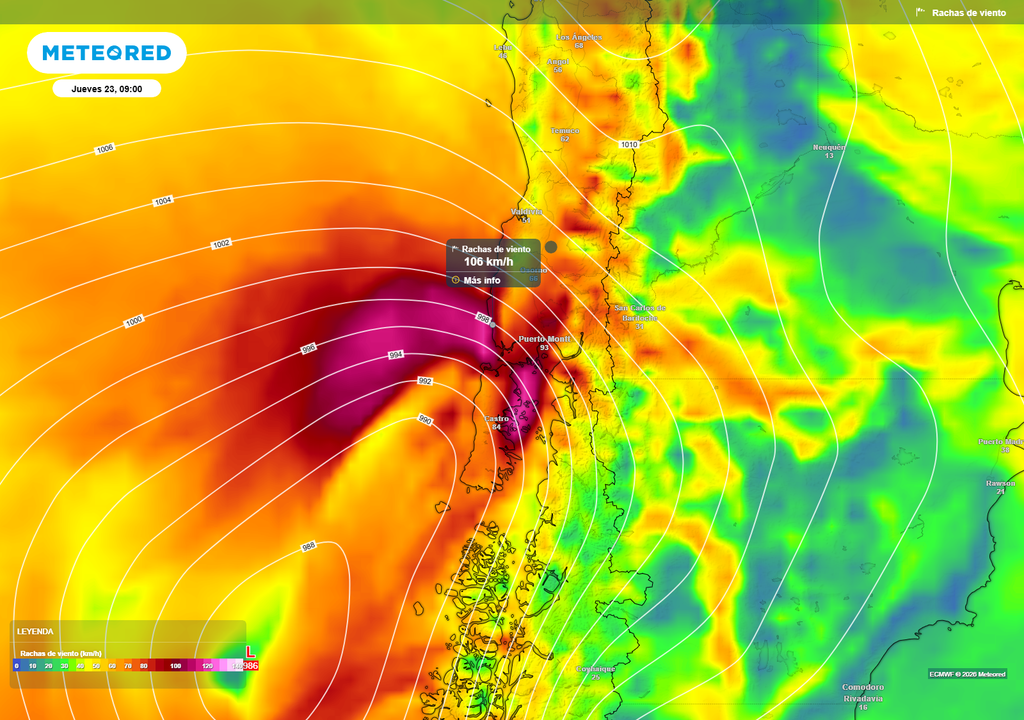Open the Más info link in popup
Screen dimensions: 1024x720
(x=482, y=280)
